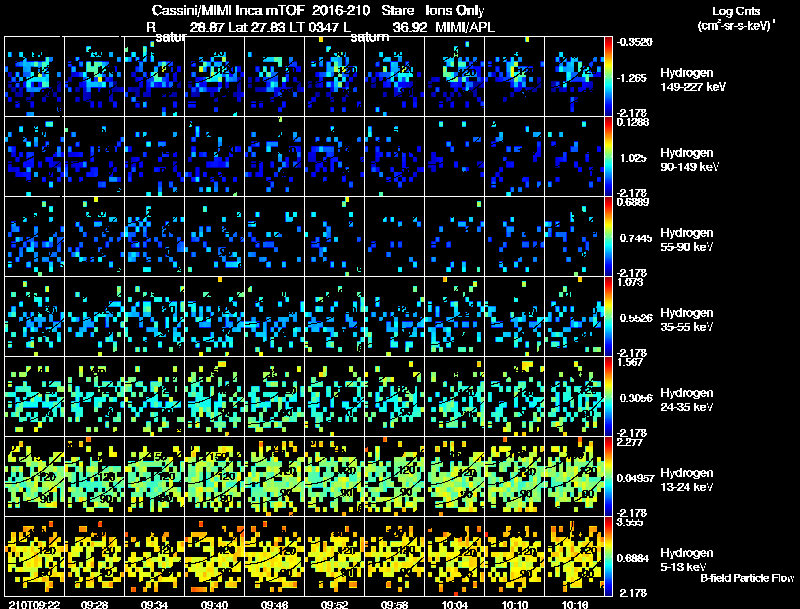Select the 149-227 keV panel at 10:16
This screenshot has width=800, height=609.
pos(574,76)
